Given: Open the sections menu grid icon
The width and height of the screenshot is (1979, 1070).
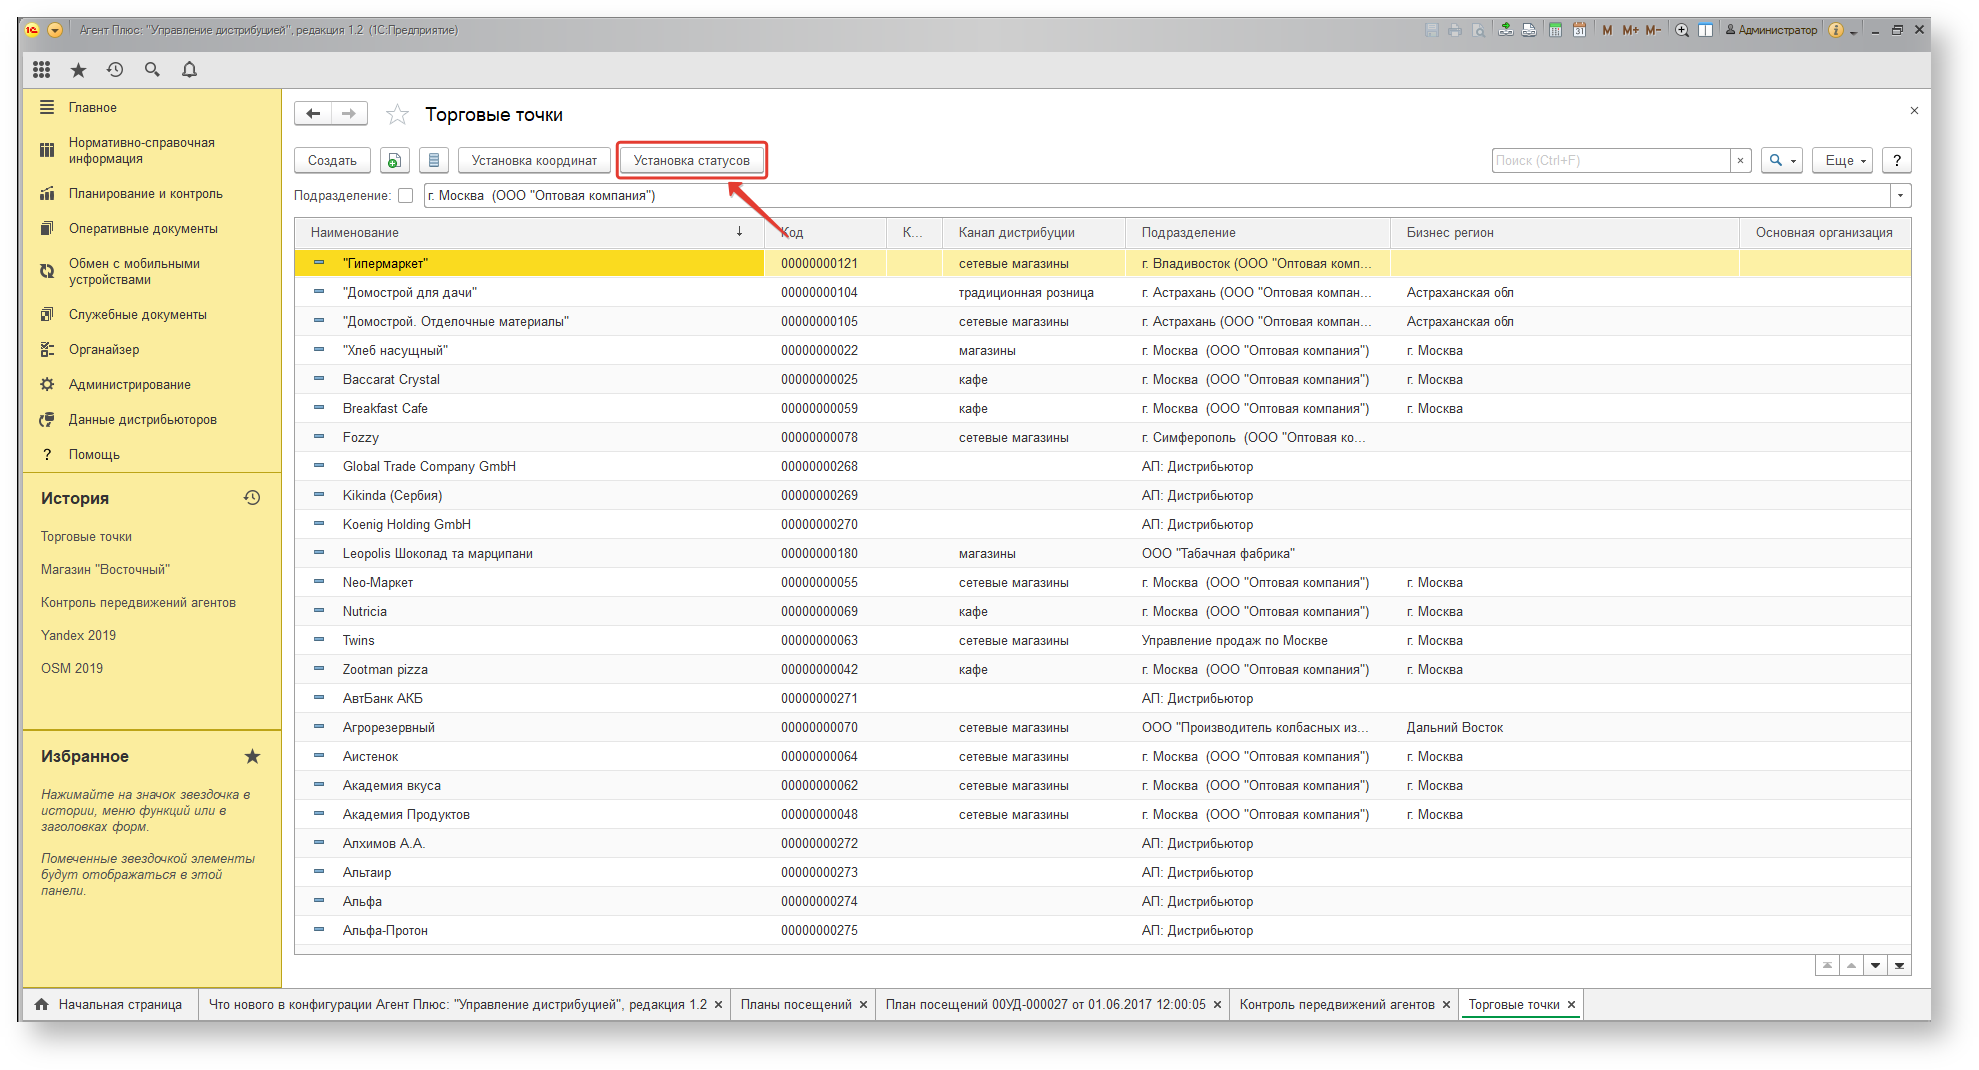Looking at the screenshot, I should (x=41, y=69).
